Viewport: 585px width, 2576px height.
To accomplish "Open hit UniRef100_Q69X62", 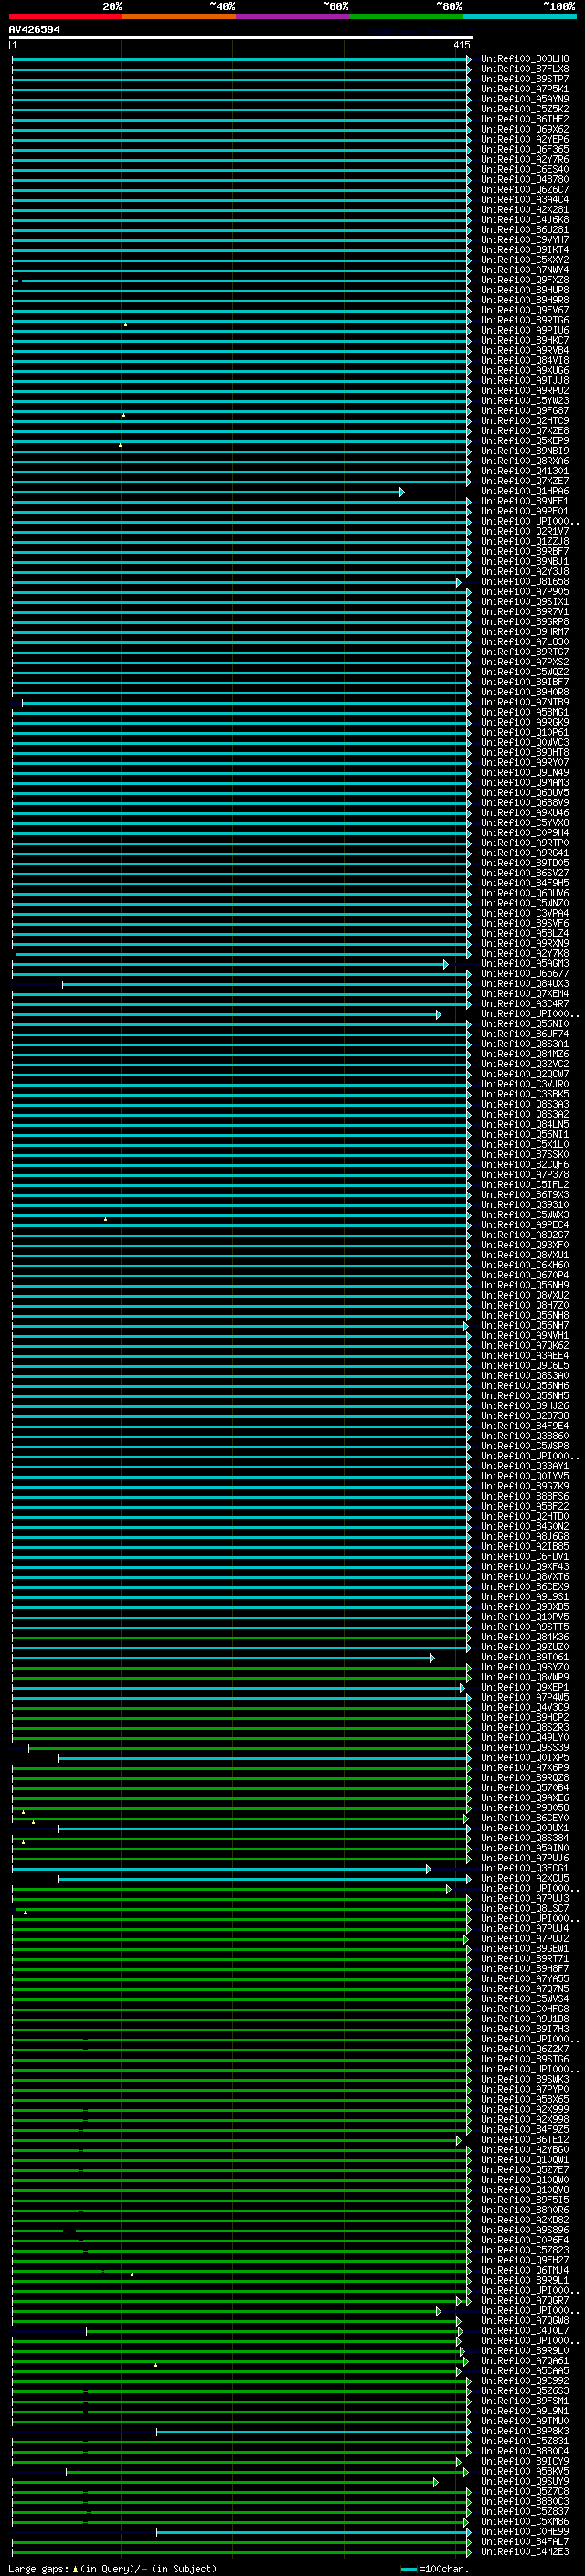I will click(x=524, y=129).
